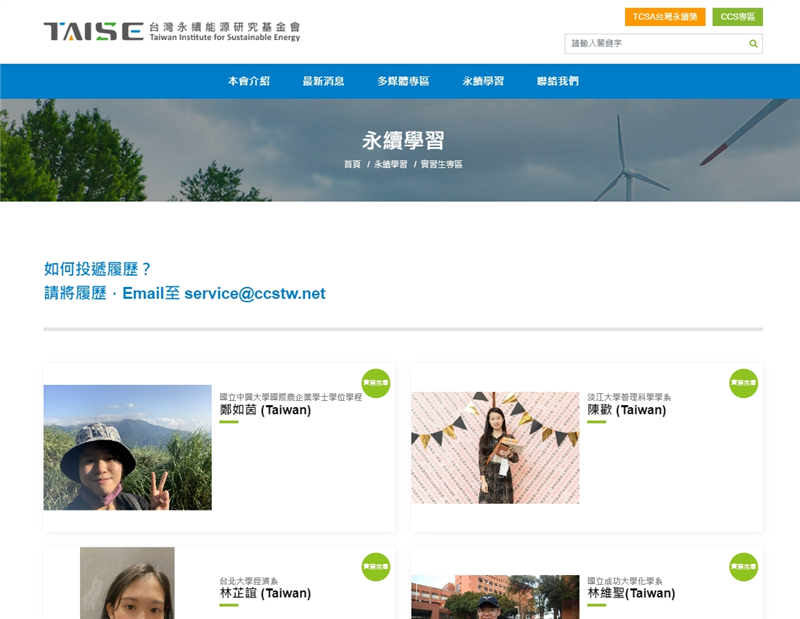Click 淡江大學管理科學學系 text
Image resolution: width=800 pixels, height=619 pixels.
coord(629,397)
